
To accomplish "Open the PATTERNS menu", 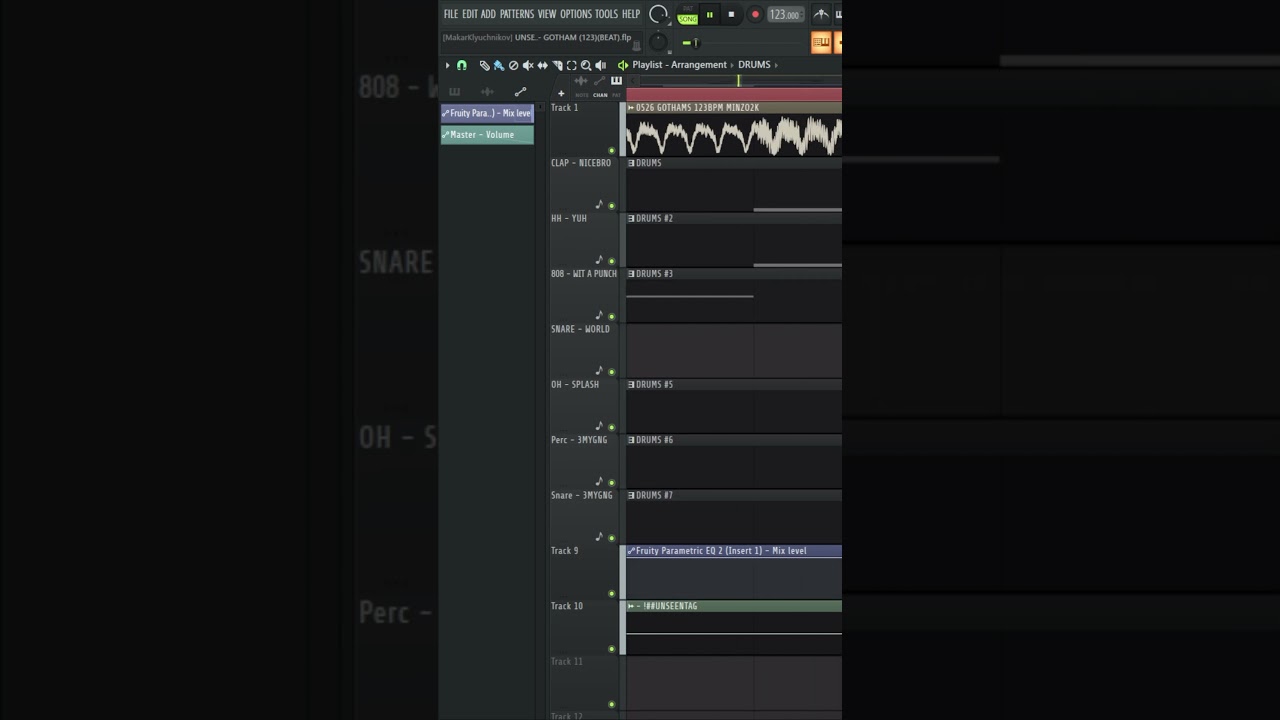I will tap(517, 14).
